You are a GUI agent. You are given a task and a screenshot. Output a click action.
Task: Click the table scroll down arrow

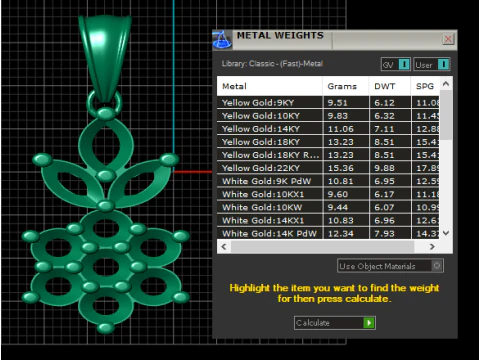(446, 233)
